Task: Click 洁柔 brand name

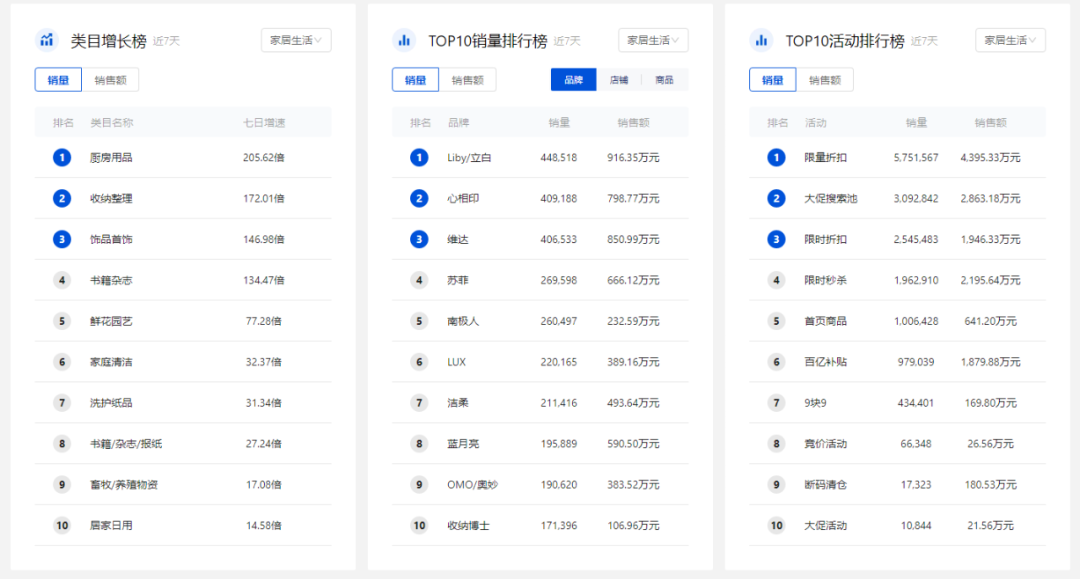Action: pos(457,403)
